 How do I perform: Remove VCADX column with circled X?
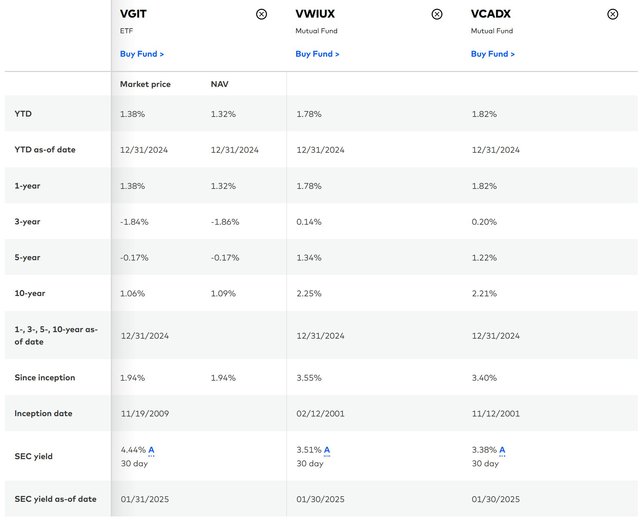613,14
